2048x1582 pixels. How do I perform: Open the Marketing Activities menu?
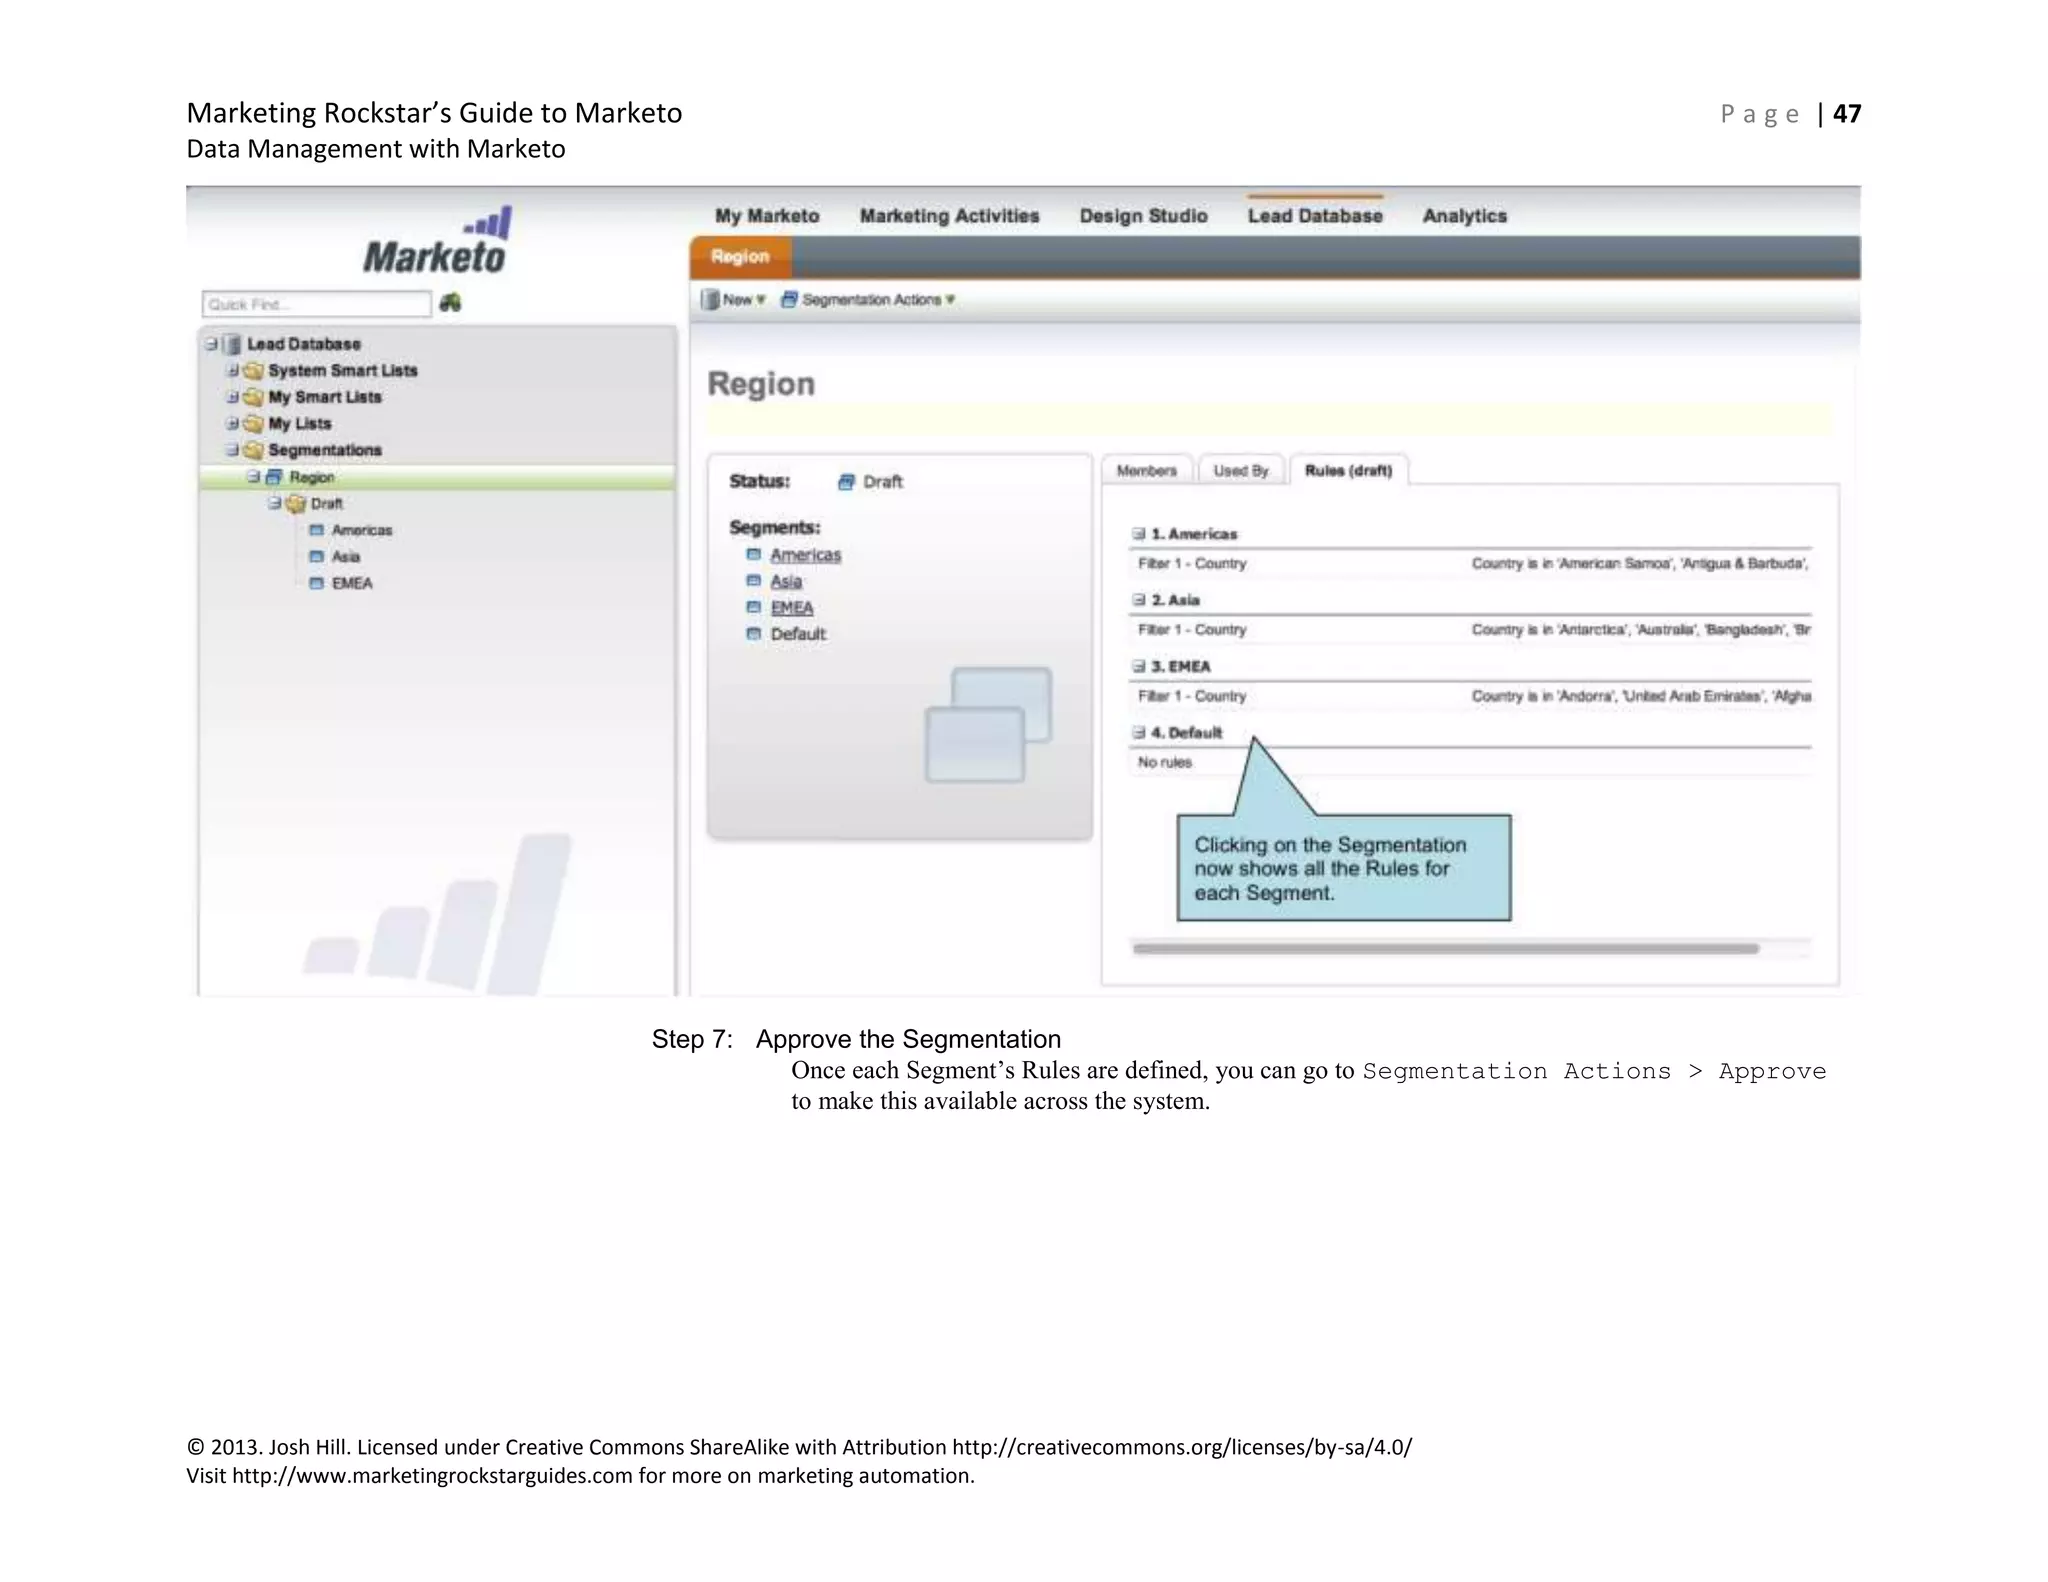[x=949, y=216]
